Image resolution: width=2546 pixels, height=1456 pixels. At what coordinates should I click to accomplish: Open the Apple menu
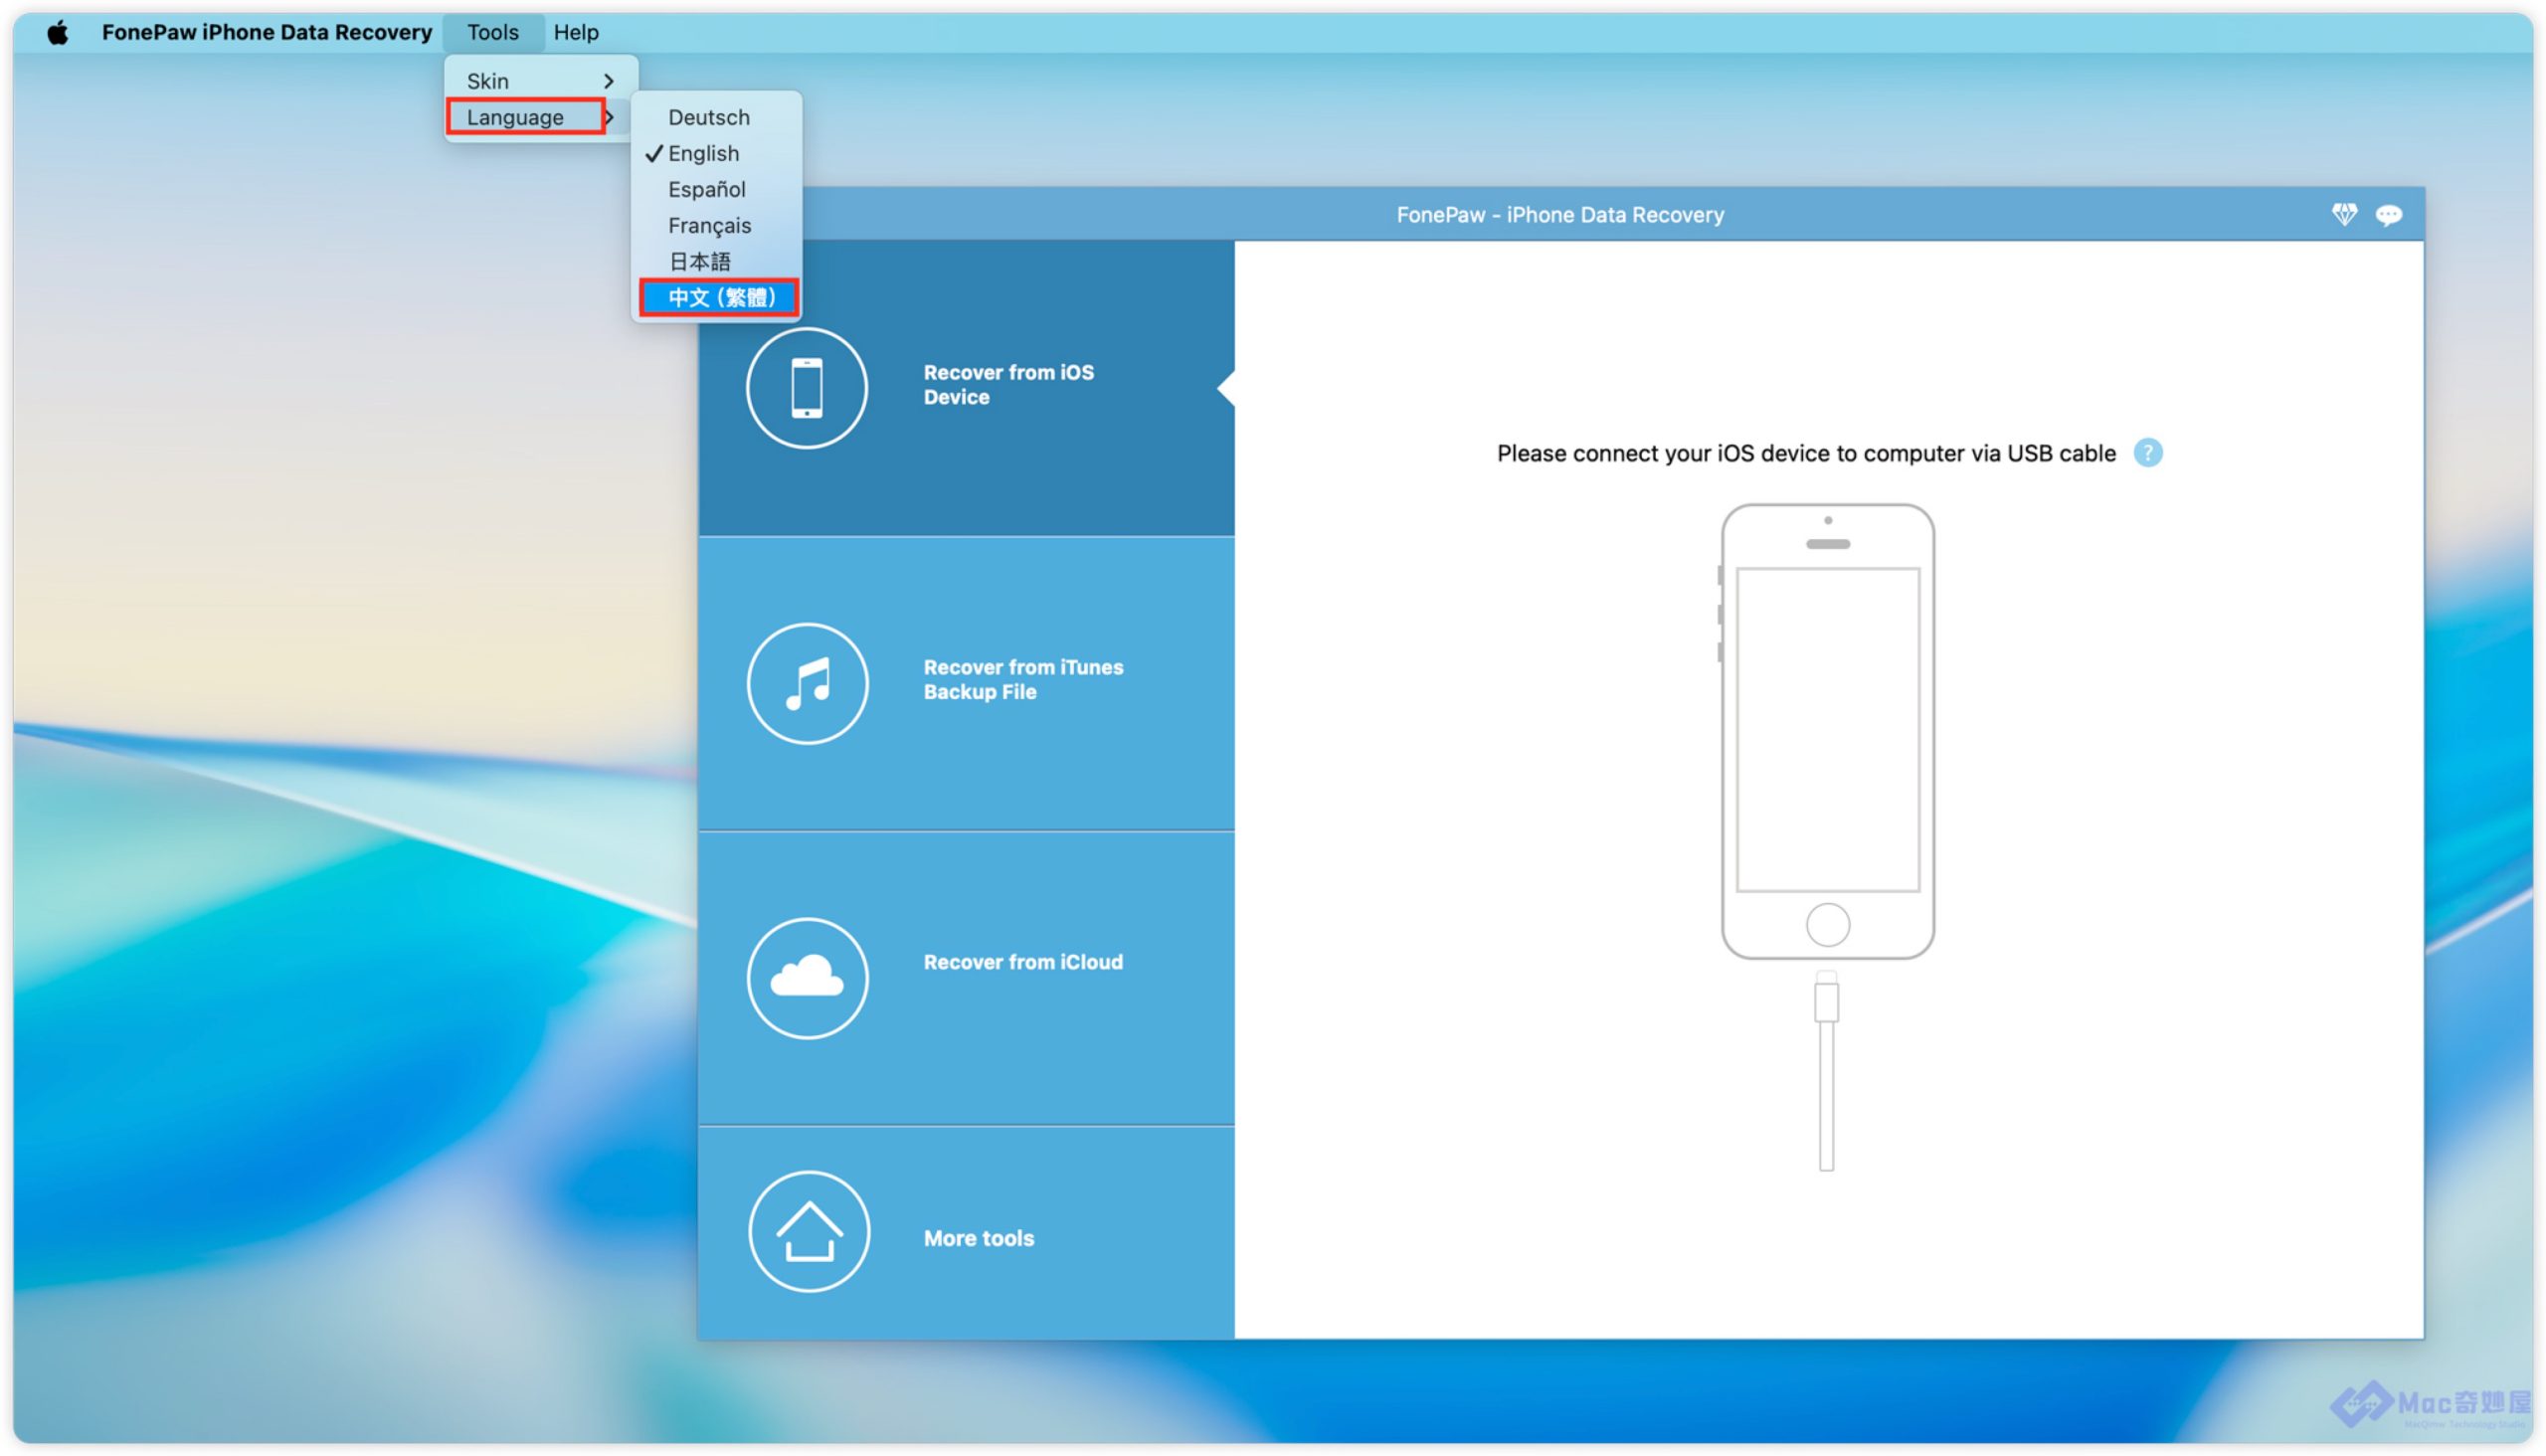pyautogui.click(x=58, y=32)
